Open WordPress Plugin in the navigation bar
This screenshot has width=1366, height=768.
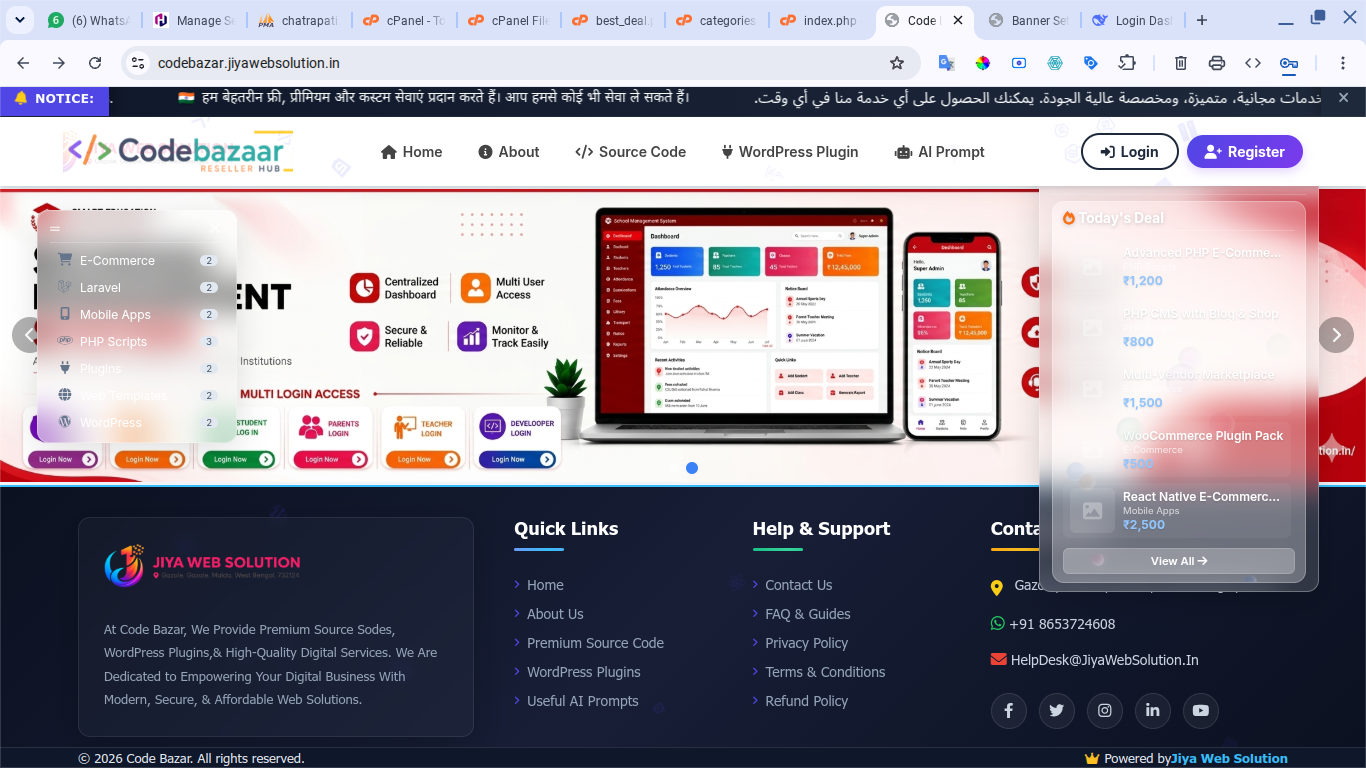(x=790, y=152)
